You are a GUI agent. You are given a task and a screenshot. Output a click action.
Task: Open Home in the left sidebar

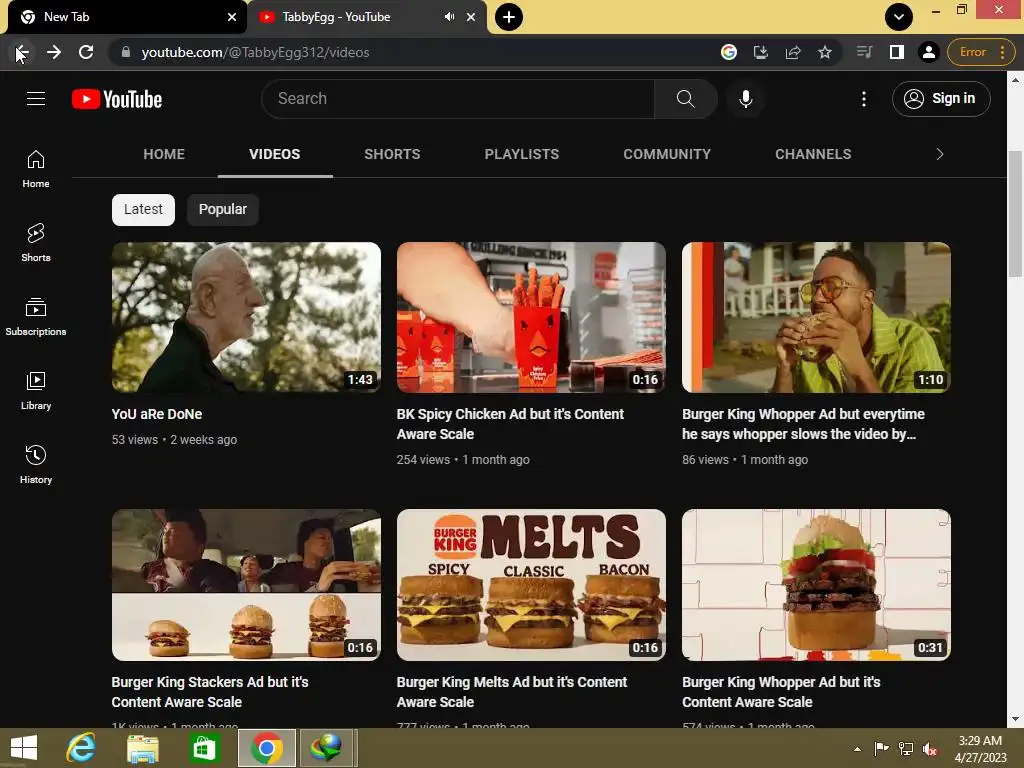tap(36, 169)
